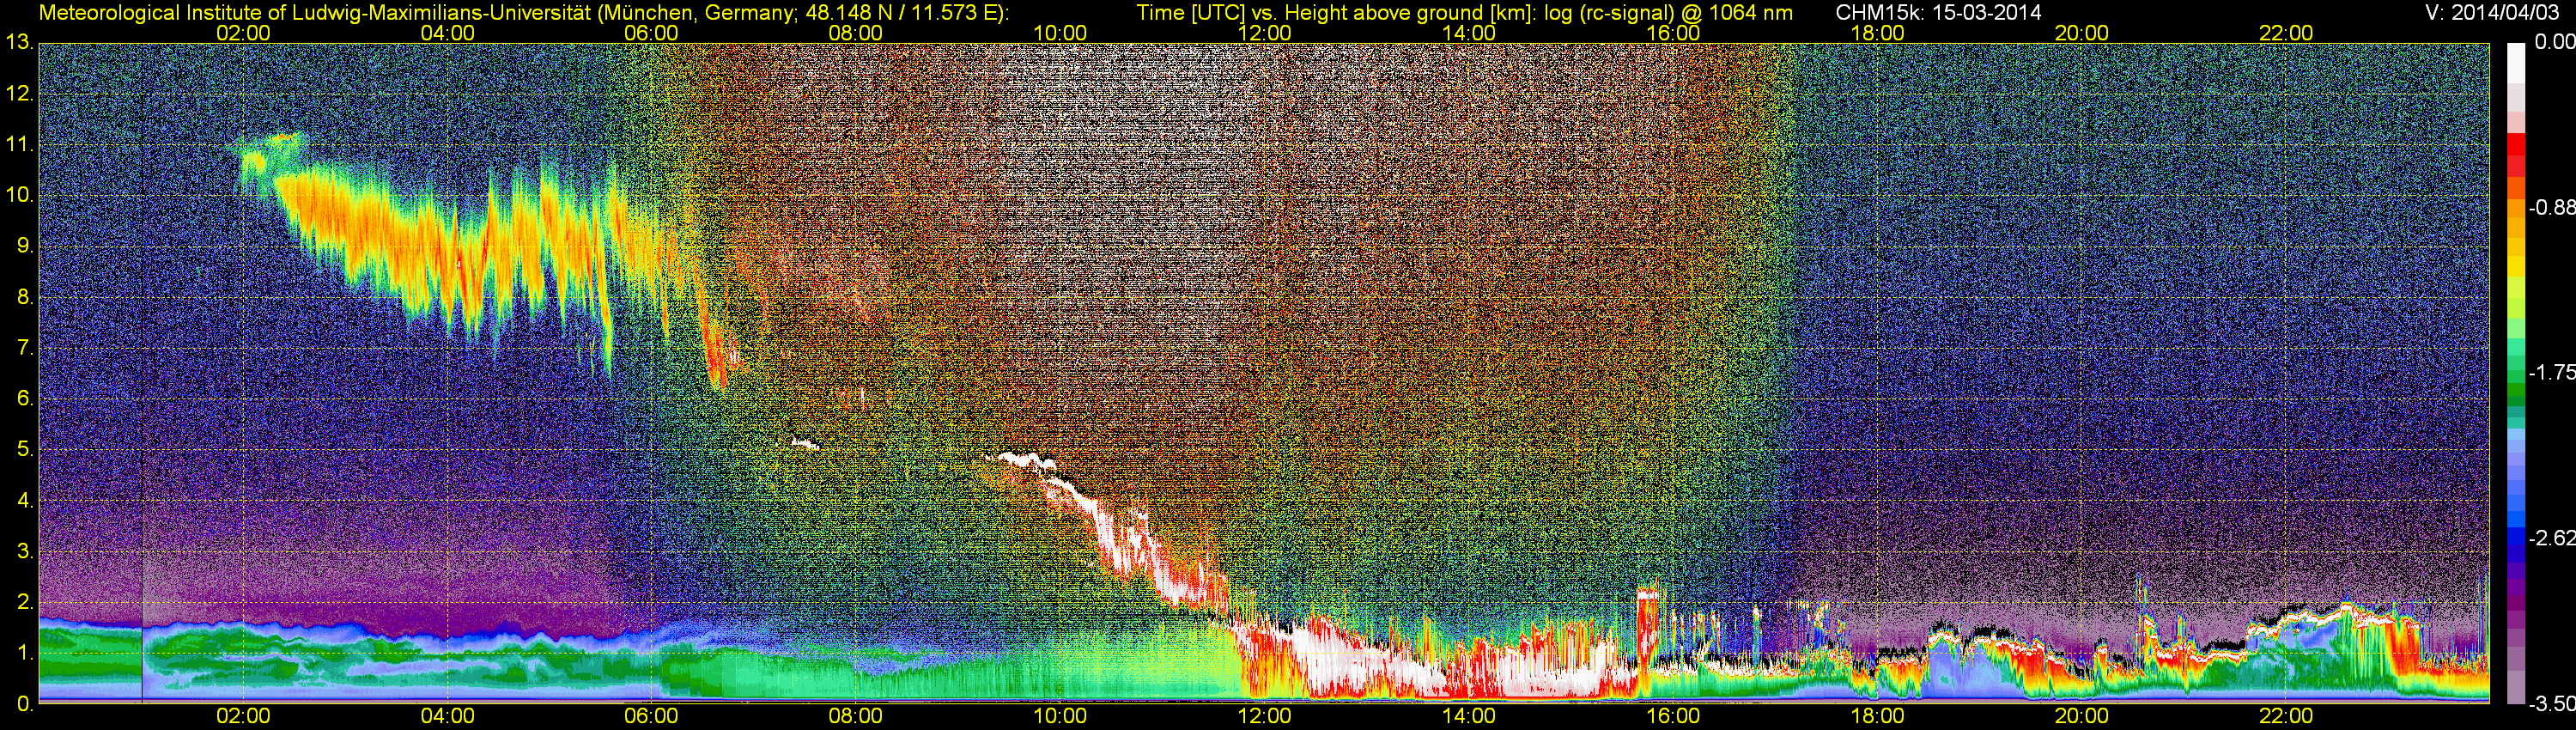Click the '2.' height axis label

point(24,602)
